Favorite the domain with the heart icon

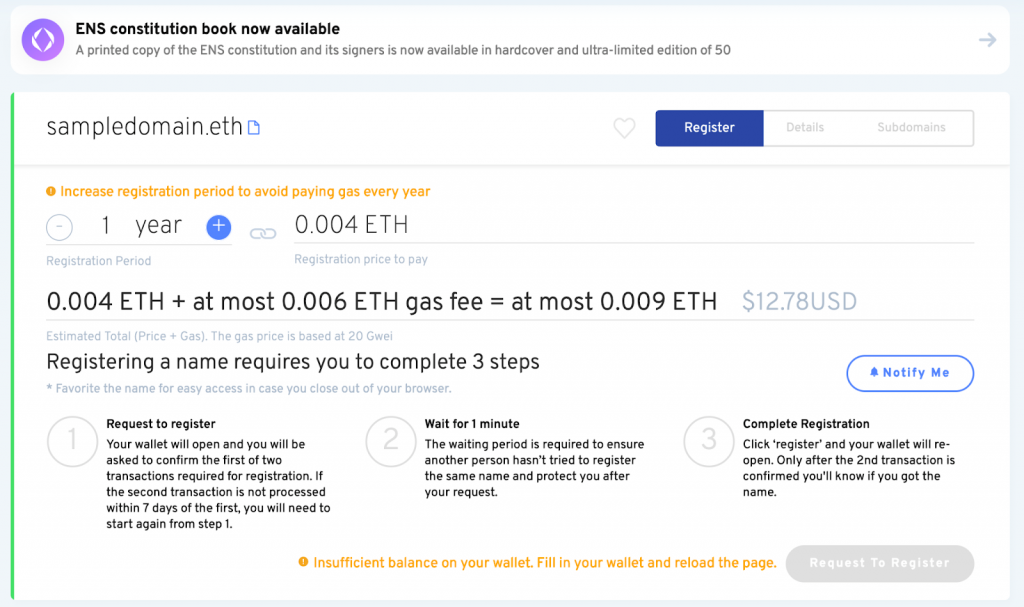pos(624,128)
